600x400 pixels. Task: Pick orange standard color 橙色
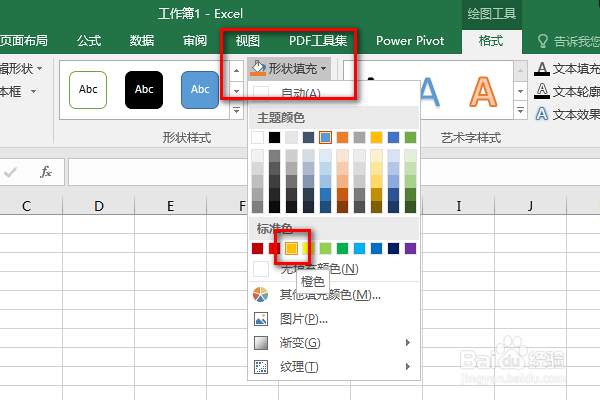pos(291,248)
